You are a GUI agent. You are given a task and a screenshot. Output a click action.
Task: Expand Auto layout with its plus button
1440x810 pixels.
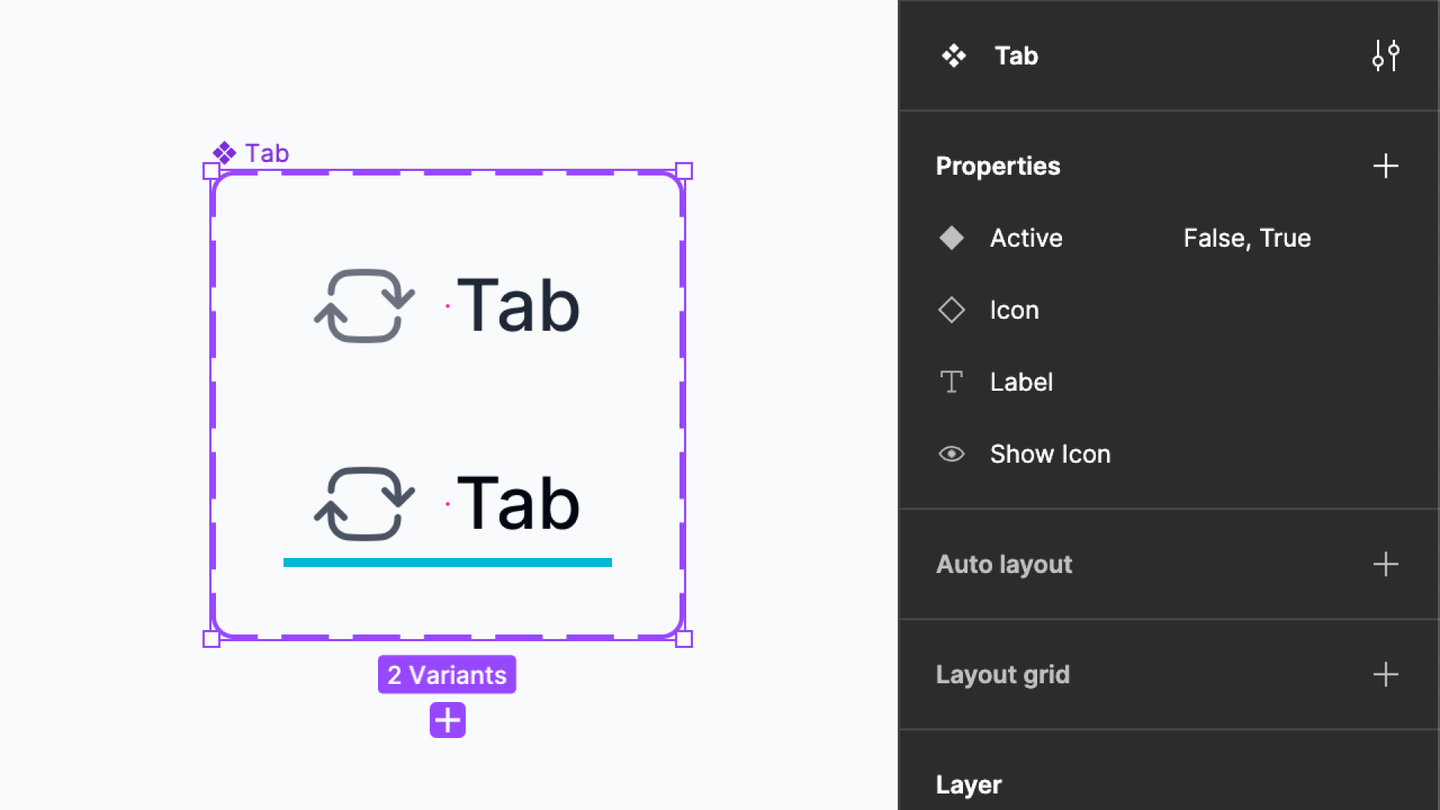[x=1385, y=564]
